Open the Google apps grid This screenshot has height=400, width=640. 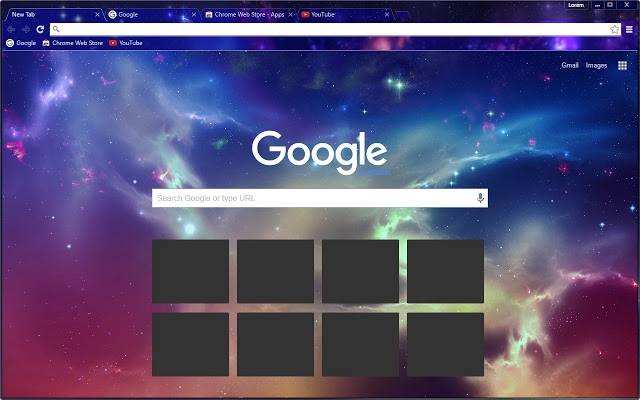pyautogui.click(x=622, y=65)
